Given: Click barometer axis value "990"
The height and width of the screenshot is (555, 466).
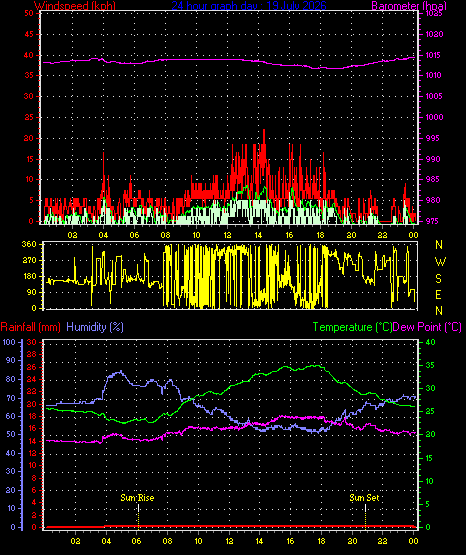Looking at the screenshot, I should pyautogui.click(x=433, y=159).
